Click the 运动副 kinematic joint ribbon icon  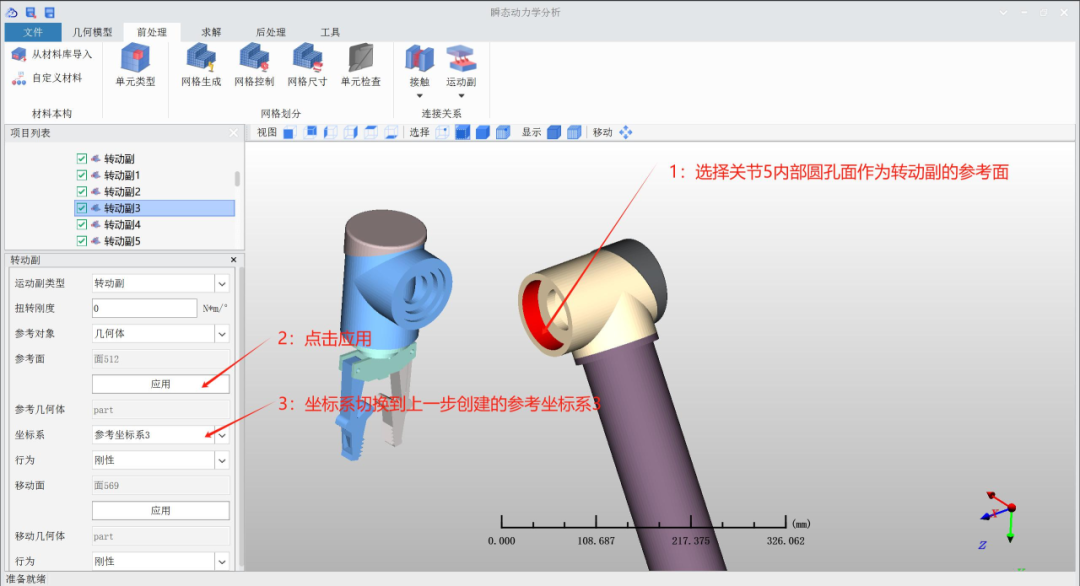pyautogui.click(x=461, y=59)
